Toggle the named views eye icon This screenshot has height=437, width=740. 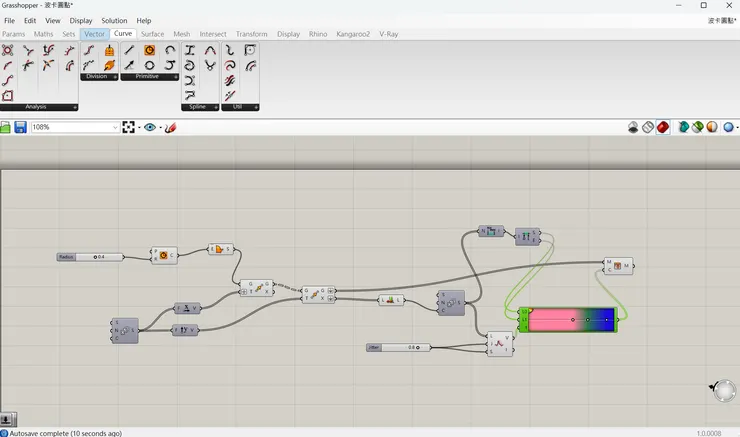pyautogui.click(x=150, y=128)
